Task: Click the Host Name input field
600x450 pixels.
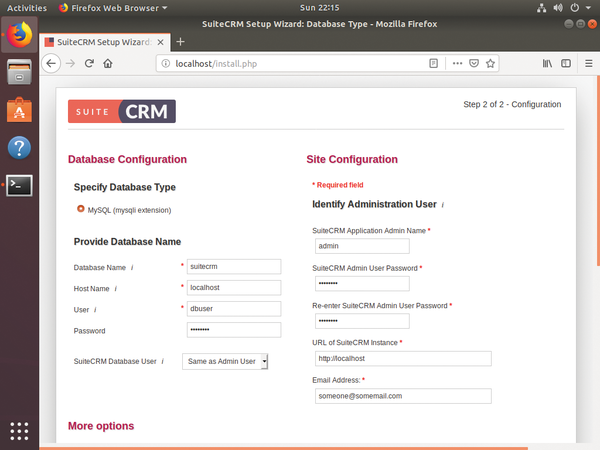Action: [x=234, y=288]
